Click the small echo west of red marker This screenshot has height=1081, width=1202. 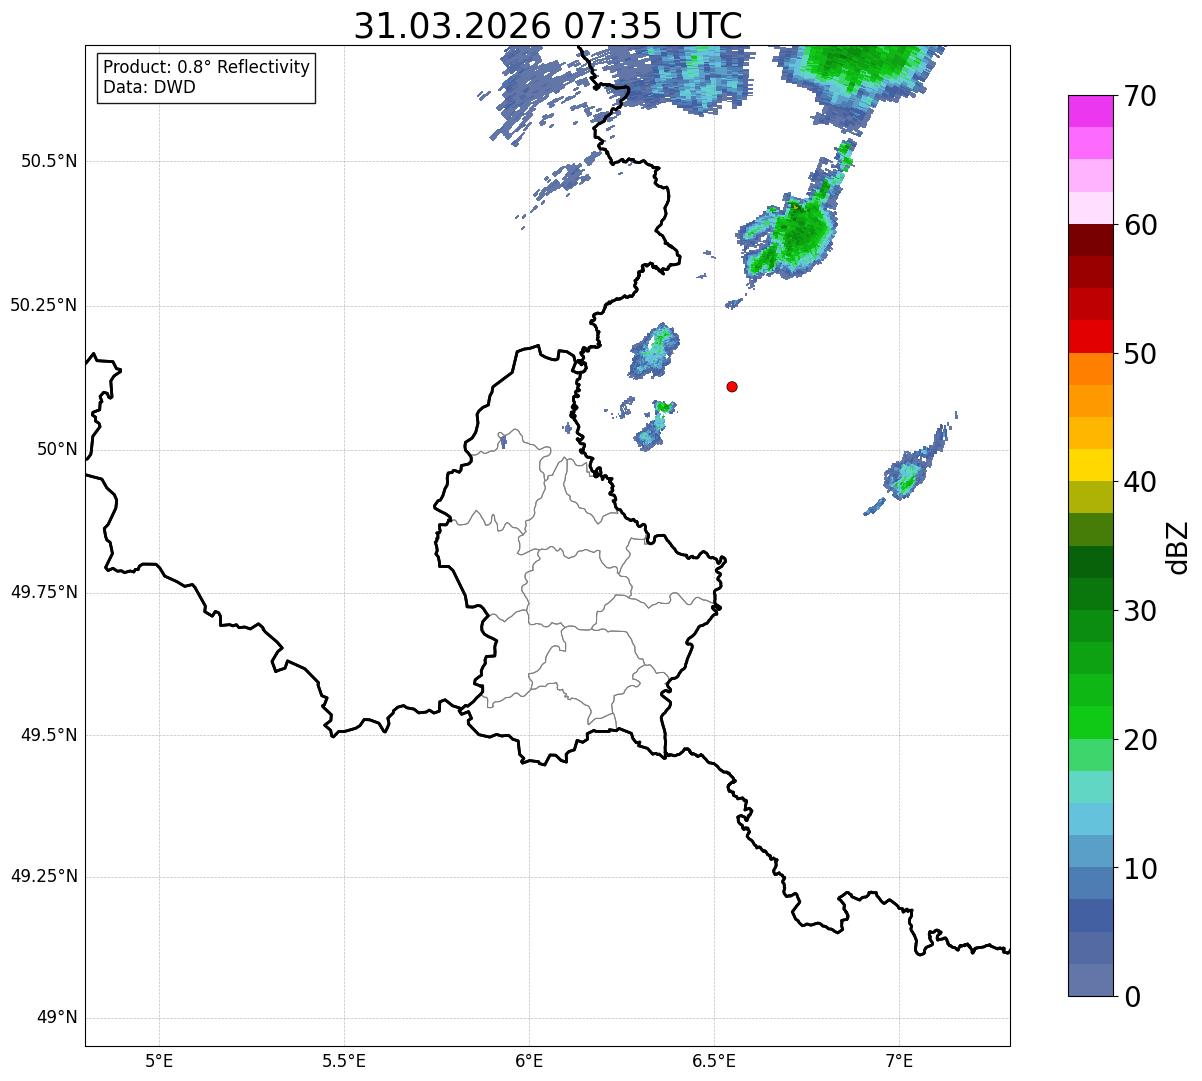point(655,351)
